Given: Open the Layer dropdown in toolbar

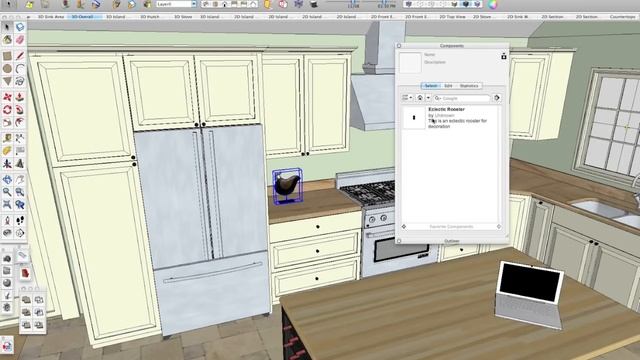Looking at the screenshot, I should 176,4.
